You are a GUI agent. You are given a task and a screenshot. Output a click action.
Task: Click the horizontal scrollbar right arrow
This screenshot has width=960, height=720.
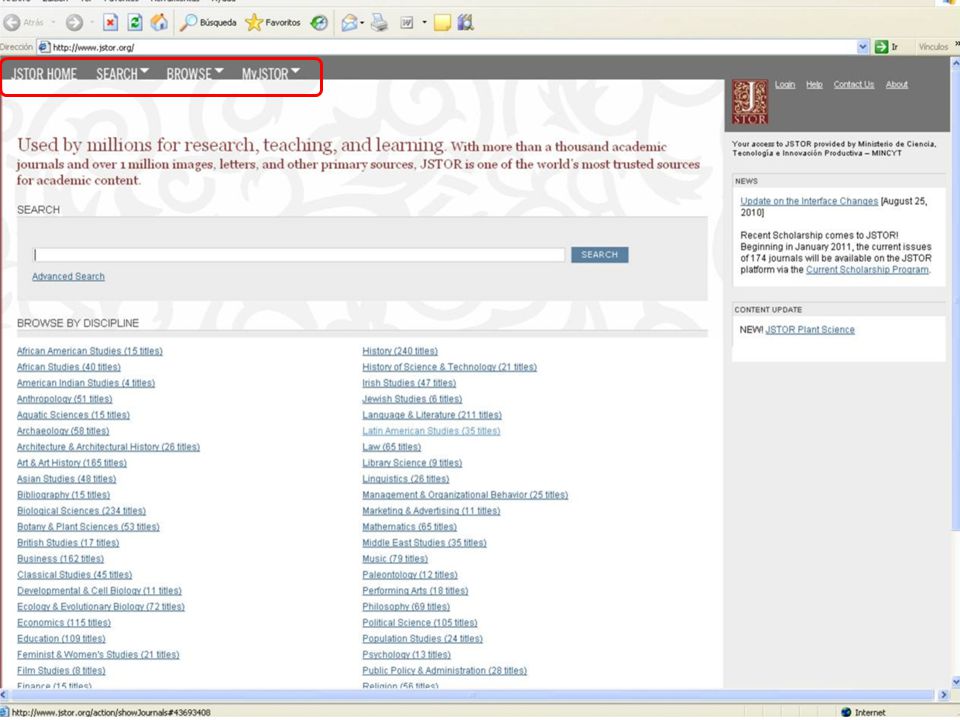pos(943,695)
